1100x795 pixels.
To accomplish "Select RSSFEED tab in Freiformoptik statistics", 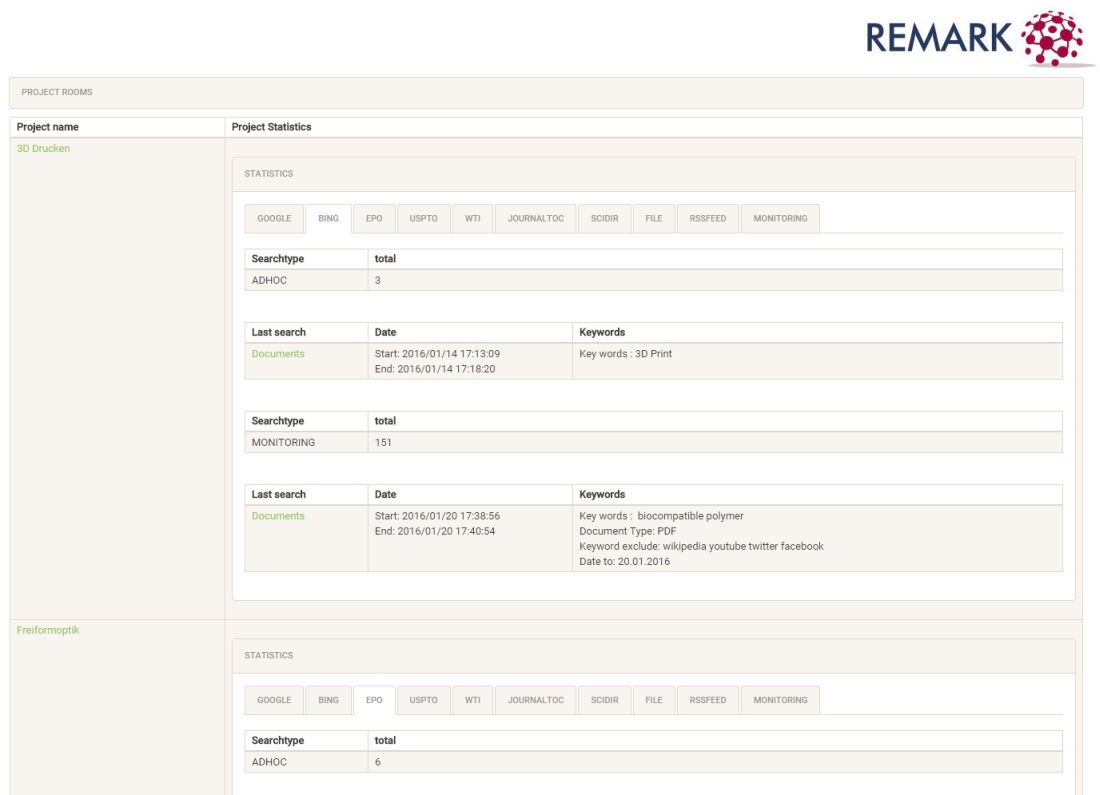I will [707, 700].
